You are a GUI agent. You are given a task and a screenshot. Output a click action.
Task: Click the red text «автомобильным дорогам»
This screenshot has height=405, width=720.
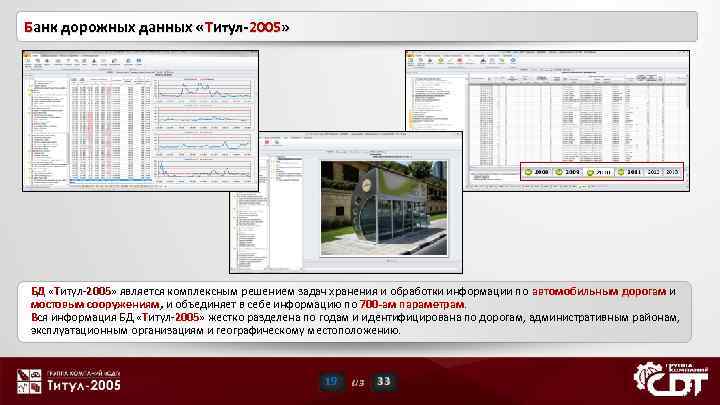tap(599, 291)
